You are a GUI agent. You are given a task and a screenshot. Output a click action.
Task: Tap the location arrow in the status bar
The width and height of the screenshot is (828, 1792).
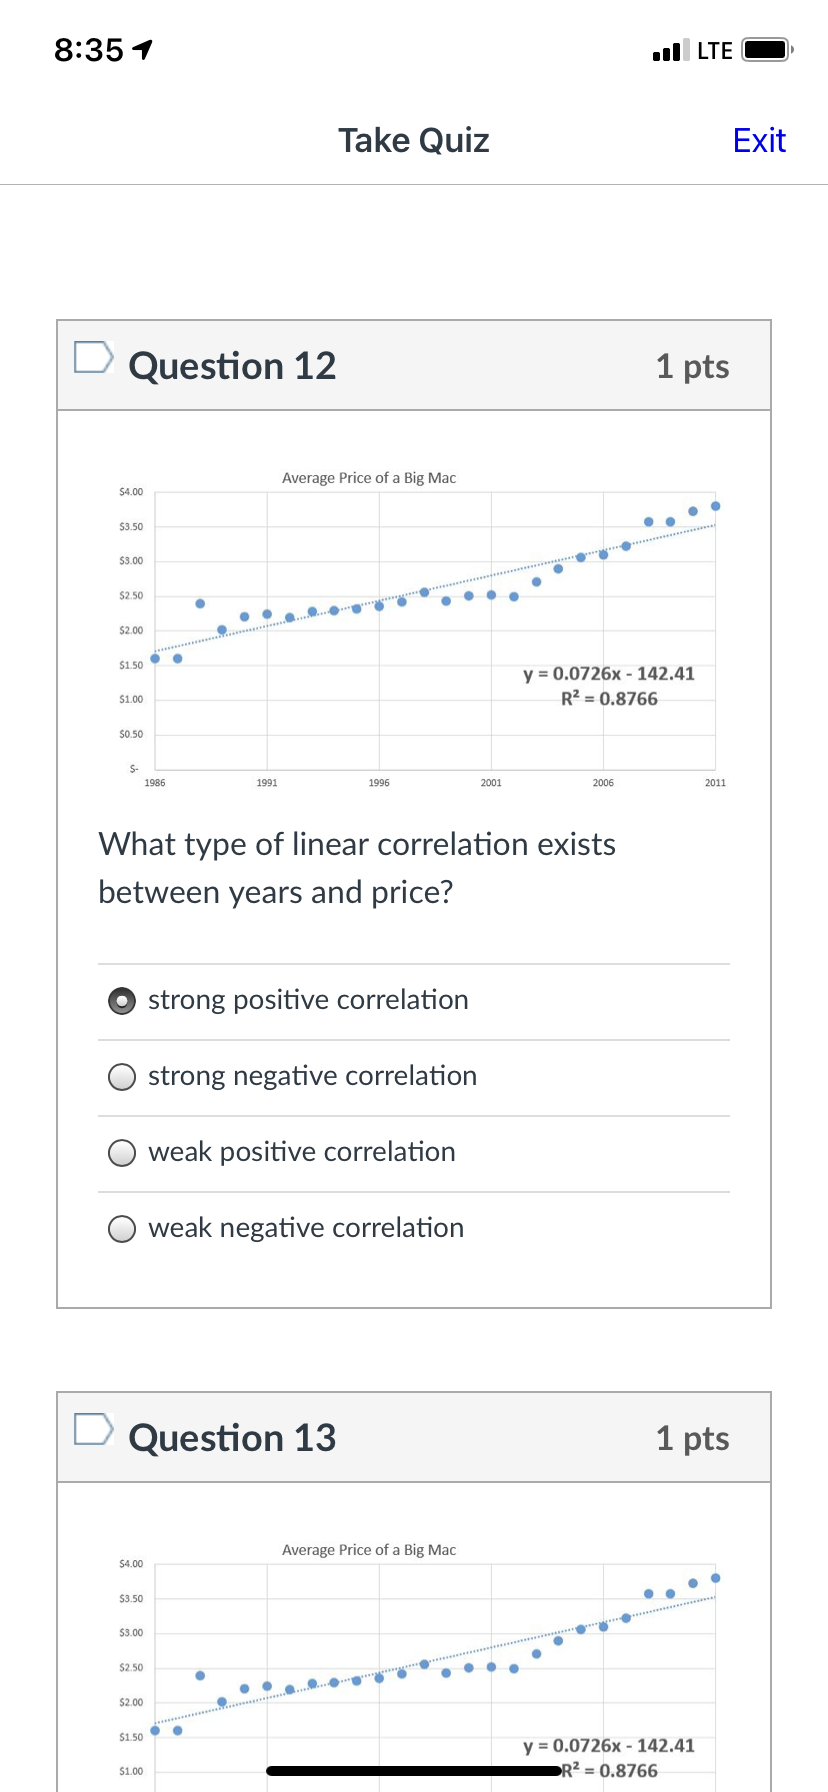143,49
